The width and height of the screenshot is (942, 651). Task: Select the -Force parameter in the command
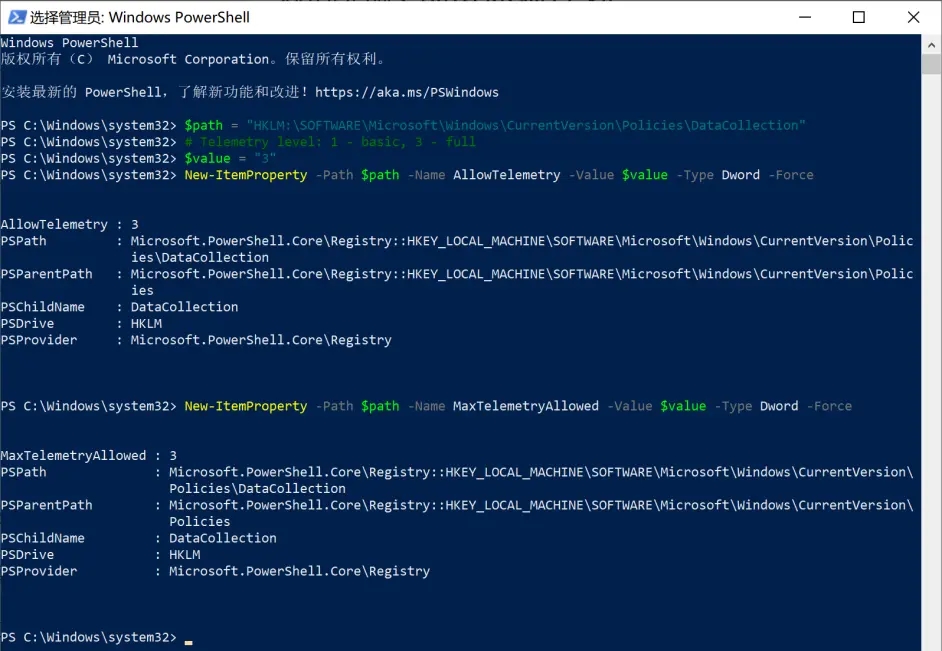(790, 174)
